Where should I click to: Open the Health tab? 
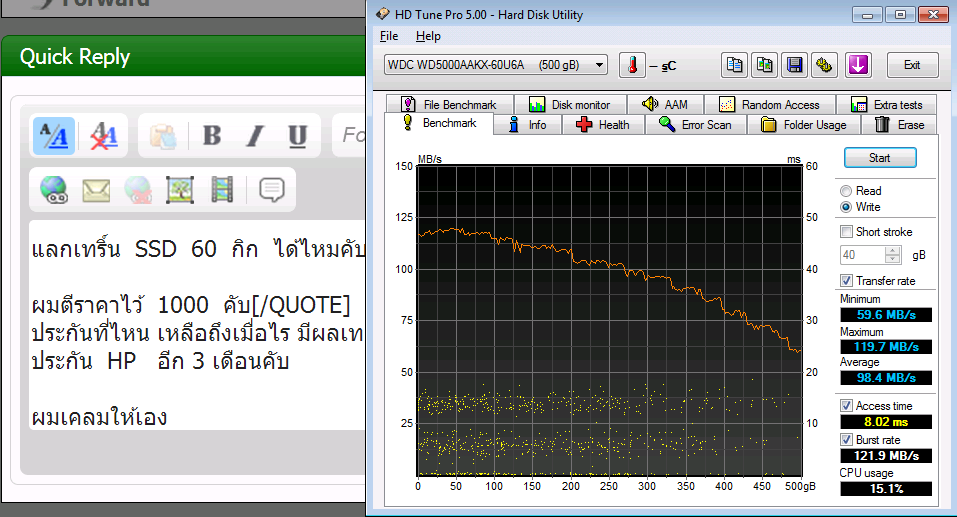click(602, 125)
